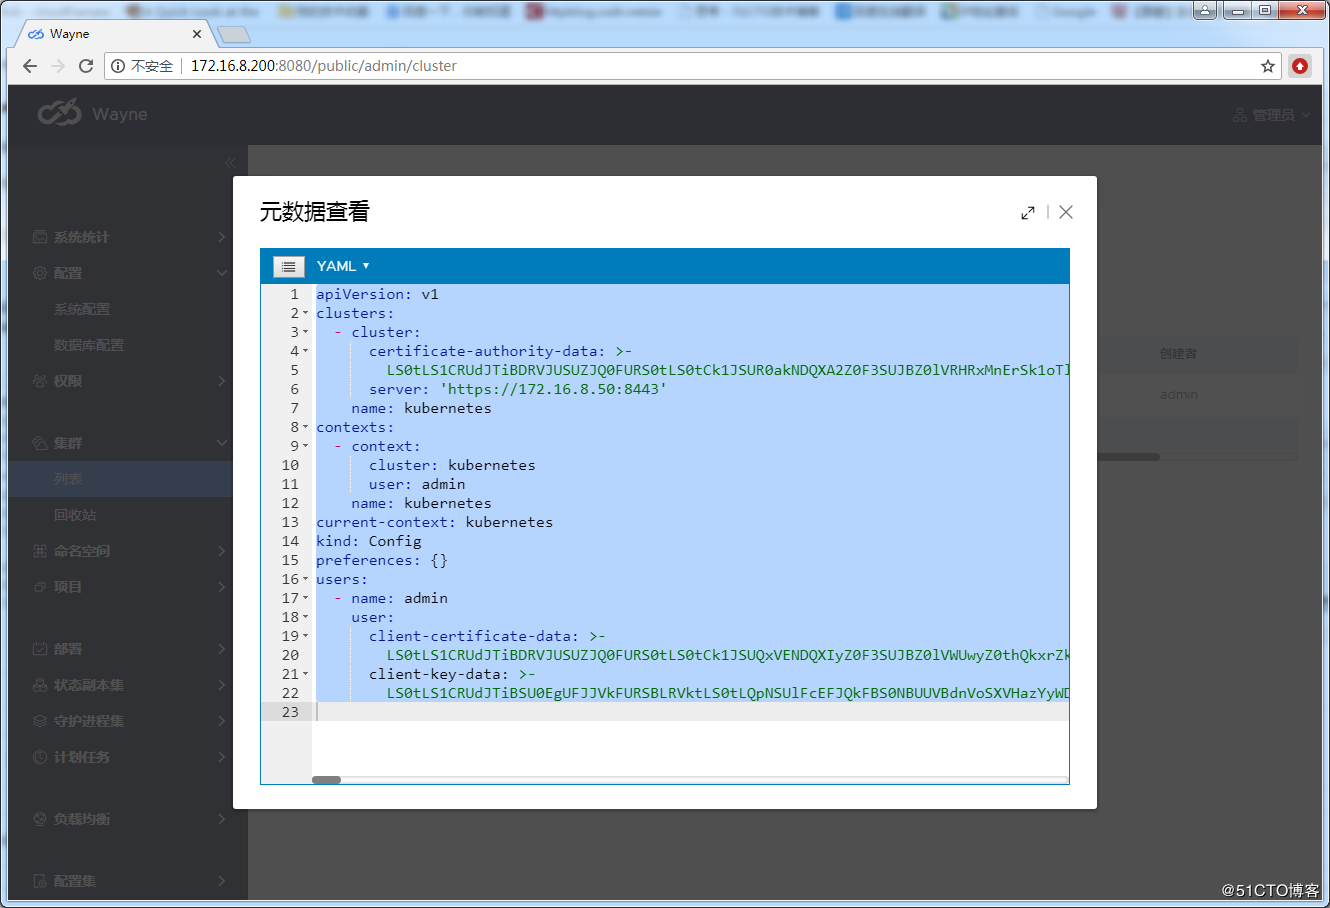Open 配置集 sidebar menu
Screen dimensions: 1330x908
[x=129, y=881]
